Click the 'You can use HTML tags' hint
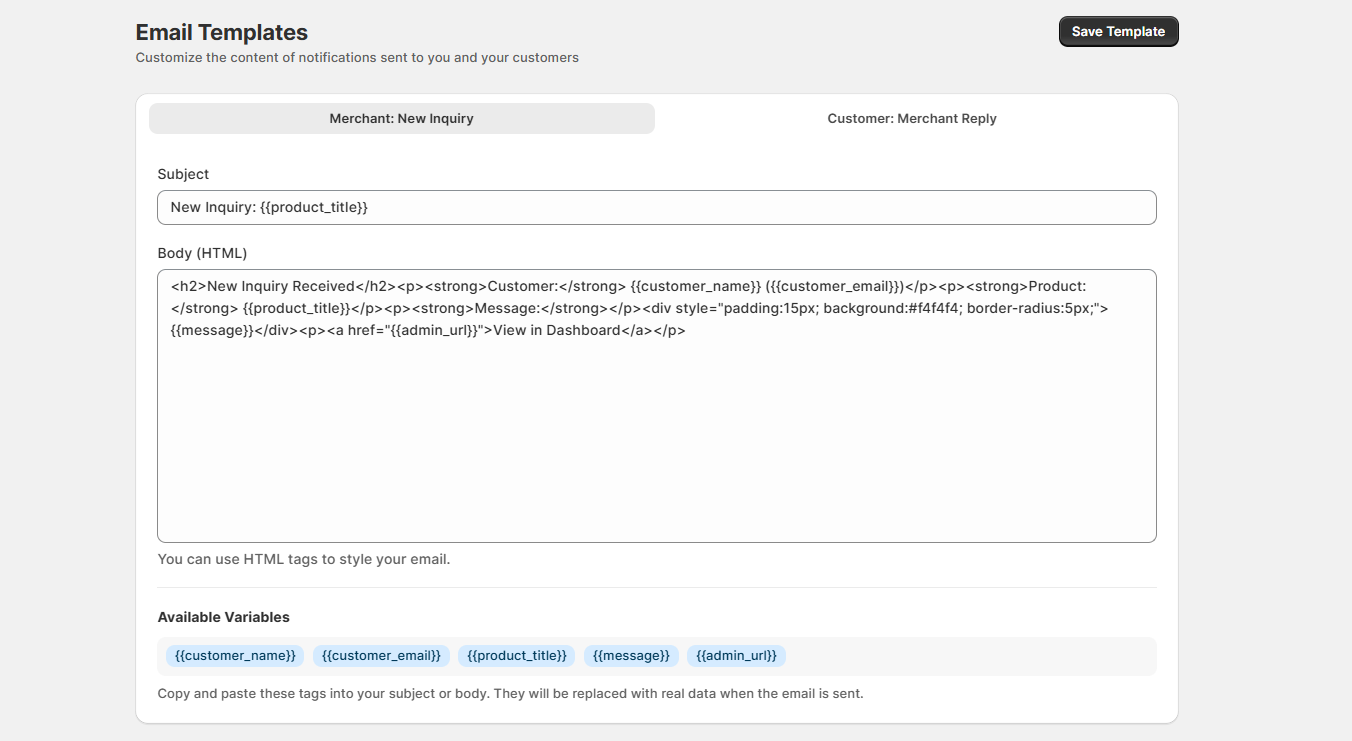 pos(304,559)
